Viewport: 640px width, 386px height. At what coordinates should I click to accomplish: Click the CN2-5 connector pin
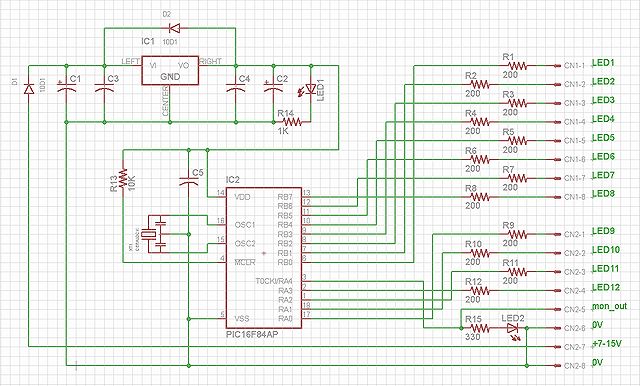point(558,309)
